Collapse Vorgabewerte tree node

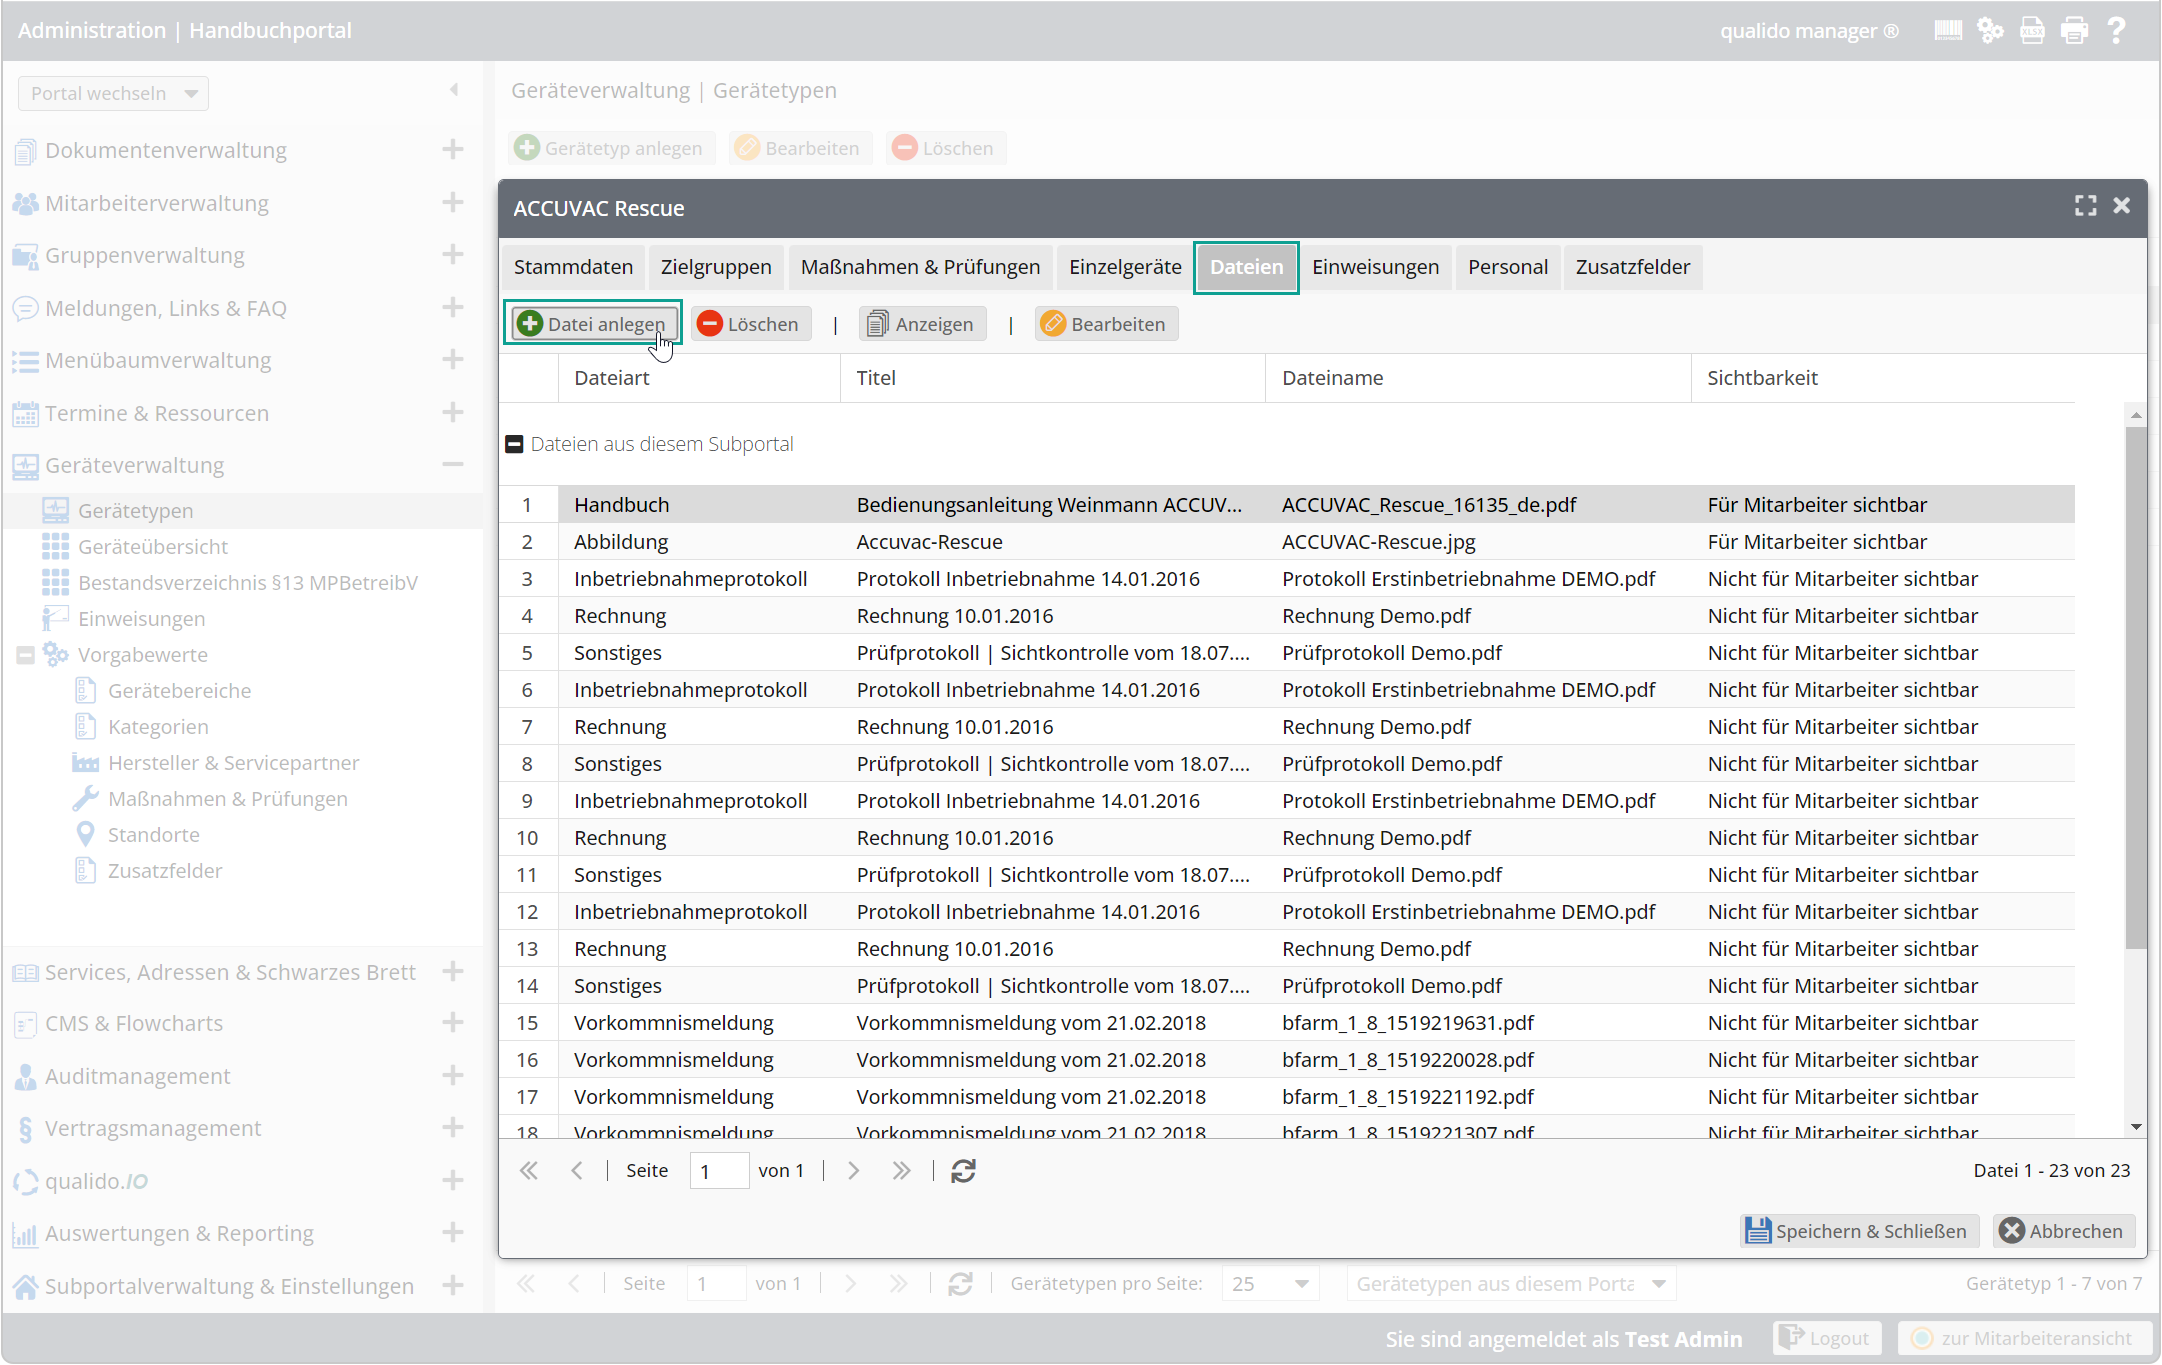click(25, 655)
